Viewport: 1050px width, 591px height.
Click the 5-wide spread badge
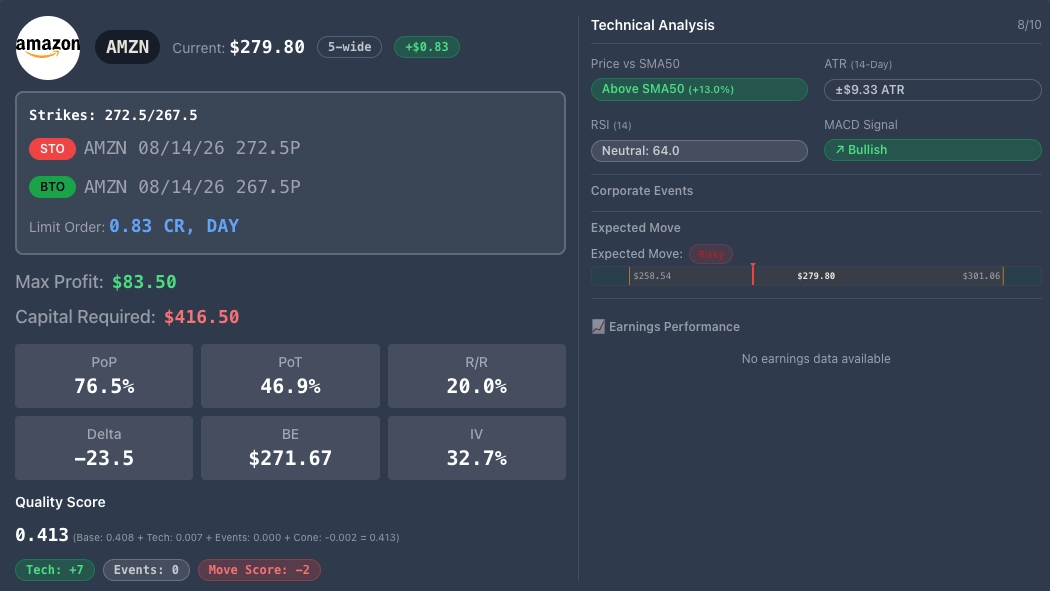pos(350,47)
